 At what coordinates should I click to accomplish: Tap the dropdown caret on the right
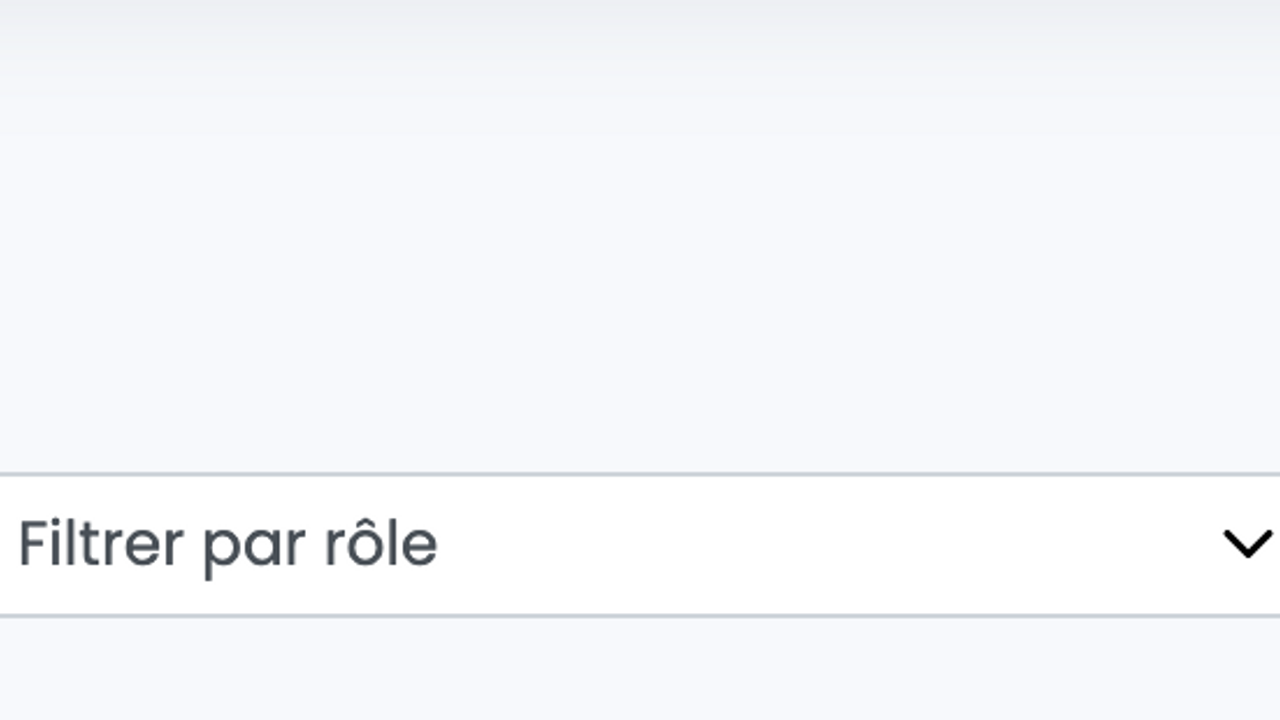1247,544
